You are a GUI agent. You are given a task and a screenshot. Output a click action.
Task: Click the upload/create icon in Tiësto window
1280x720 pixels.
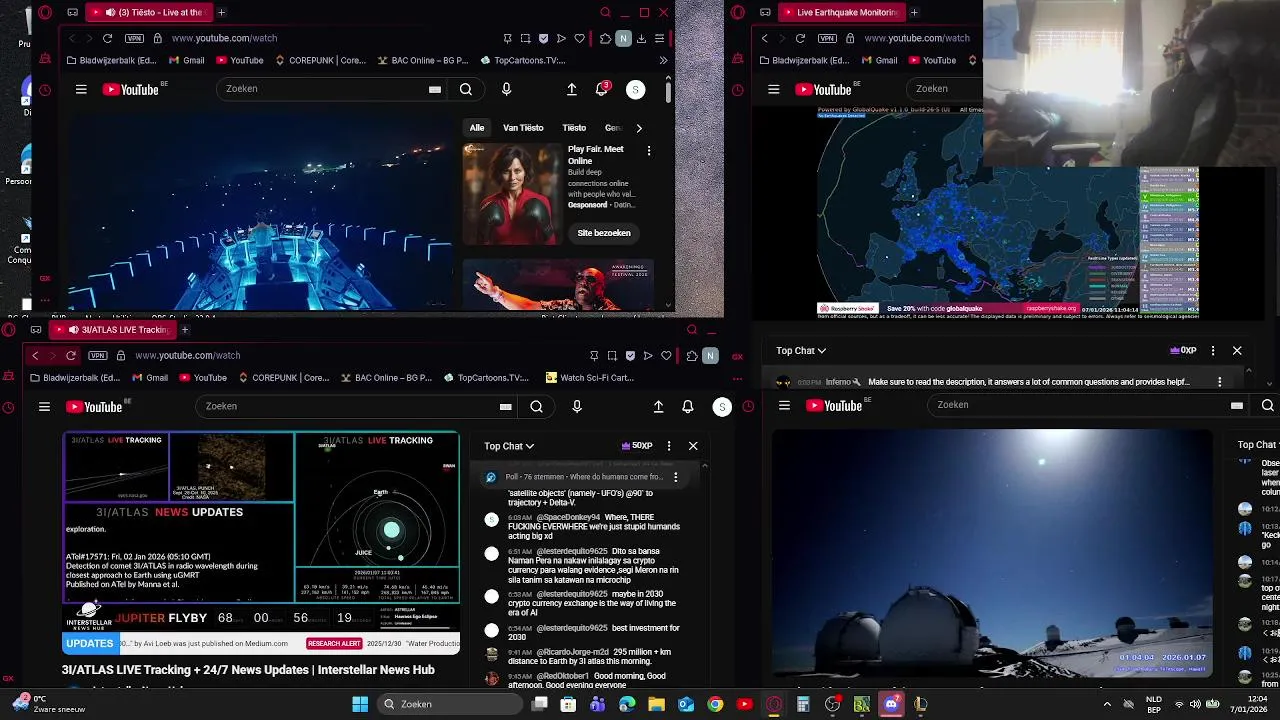click(x=572, y=89)
